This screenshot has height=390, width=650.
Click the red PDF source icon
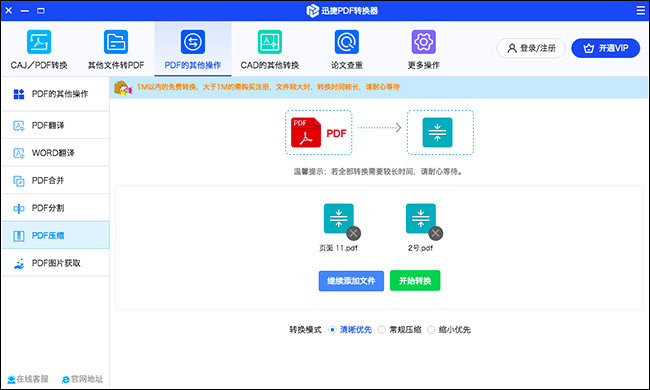tap(306, 133)
